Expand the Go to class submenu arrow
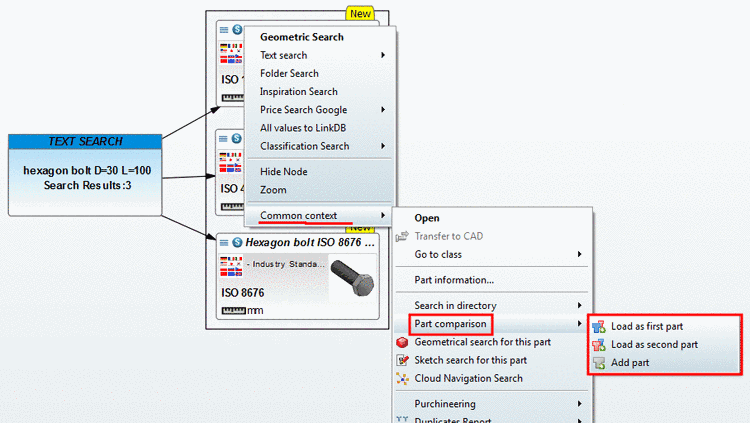The width and height of the screenshot is (750, 423). click(x=579, y=254)
